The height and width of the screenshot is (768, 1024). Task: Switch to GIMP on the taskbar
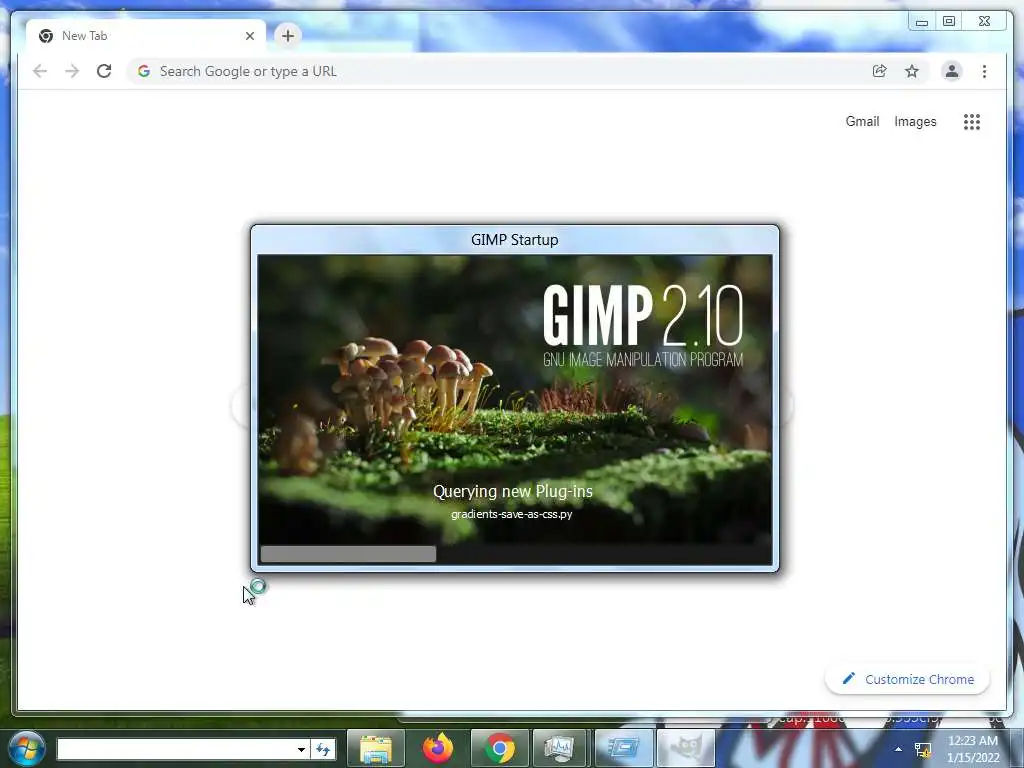686,748
